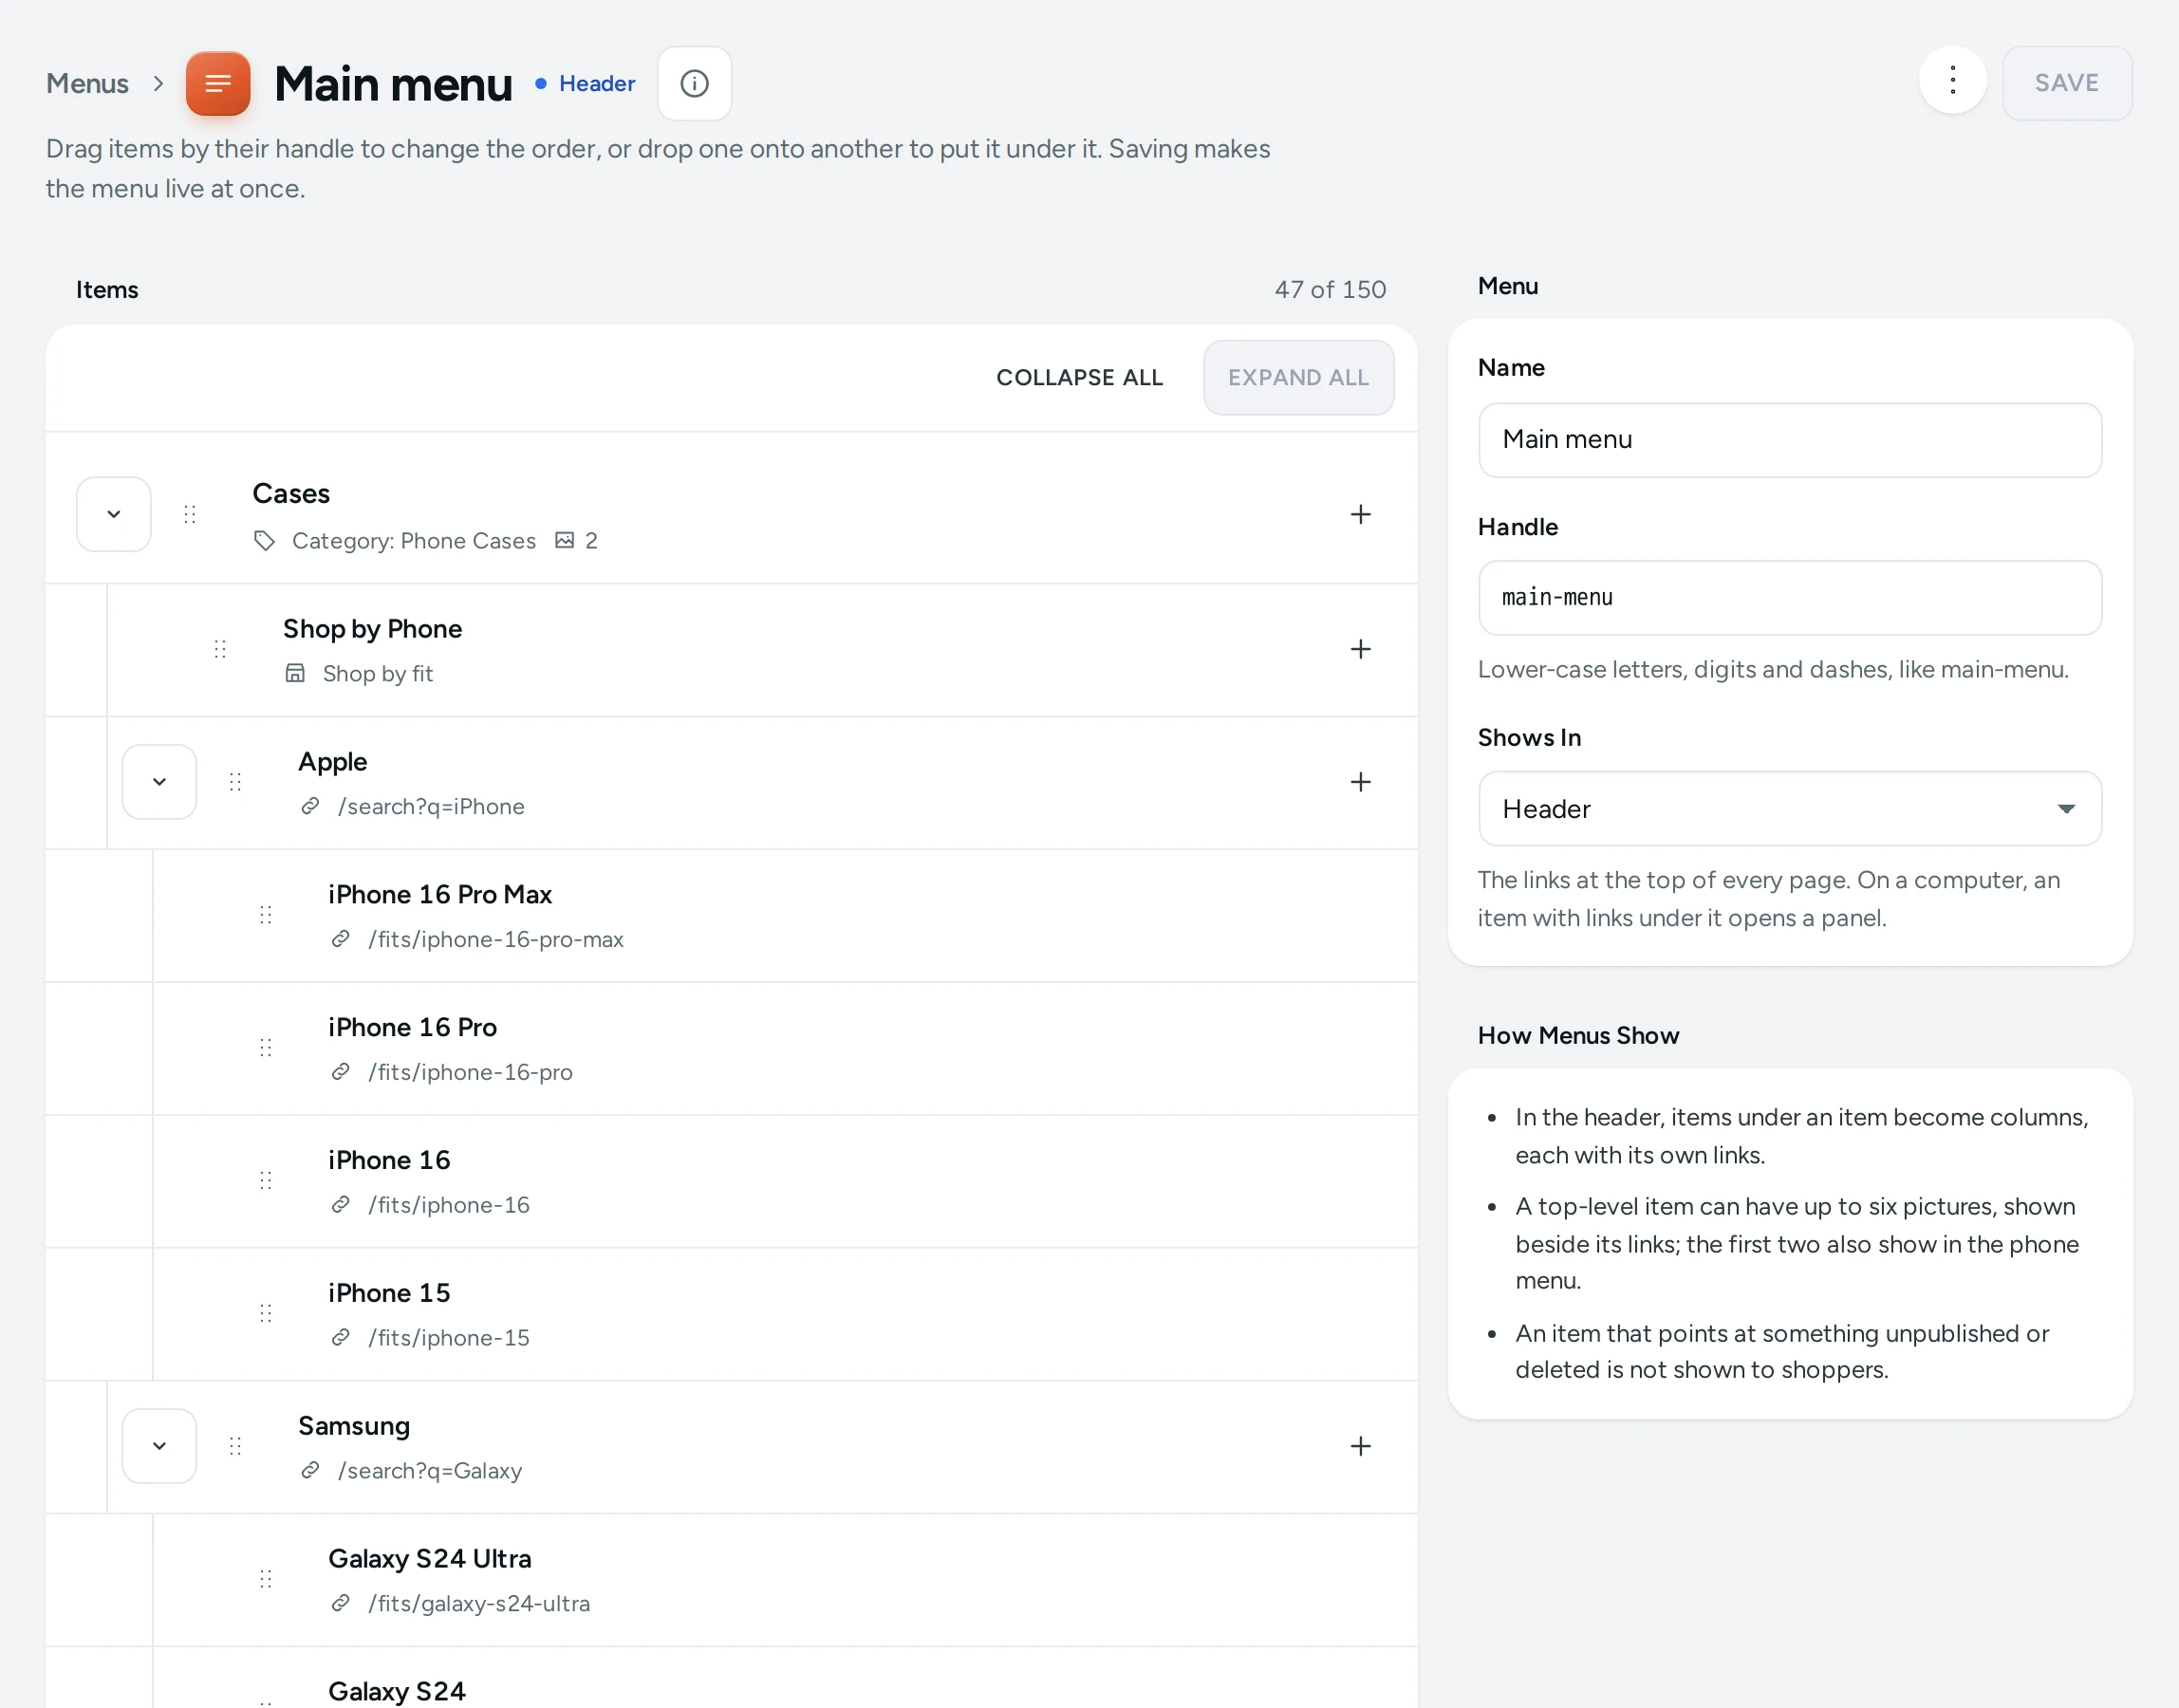Grab the drag handle for Shop by Phone
This screenshot has width=2179, height=1708.
pyautogui.click(x=220, y=649)
